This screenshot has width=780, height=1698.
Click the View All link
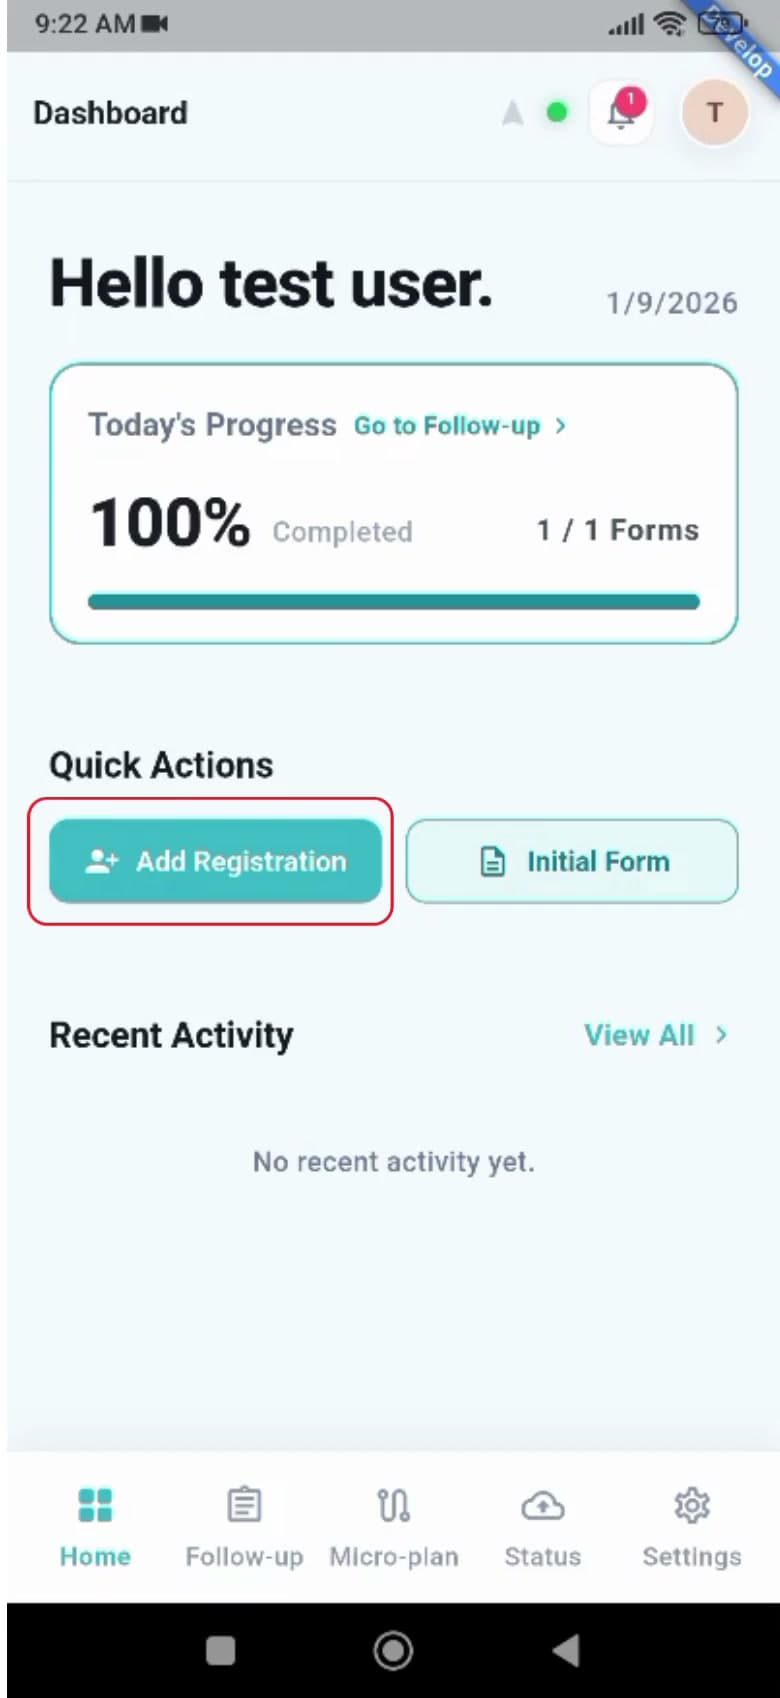coord(639,1035)
